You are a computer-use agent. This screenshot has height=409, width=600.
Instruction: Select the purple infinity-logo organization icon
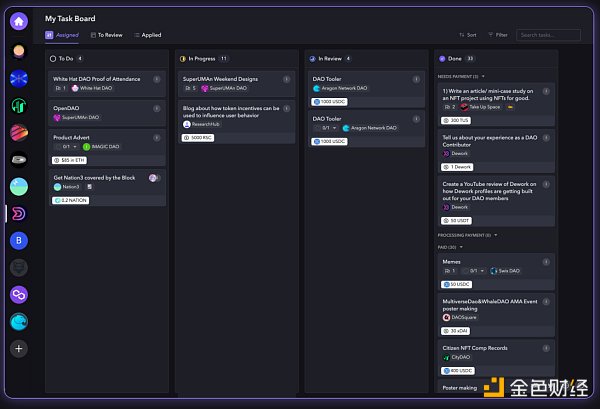pyautogui.click(x=19, y=294)
